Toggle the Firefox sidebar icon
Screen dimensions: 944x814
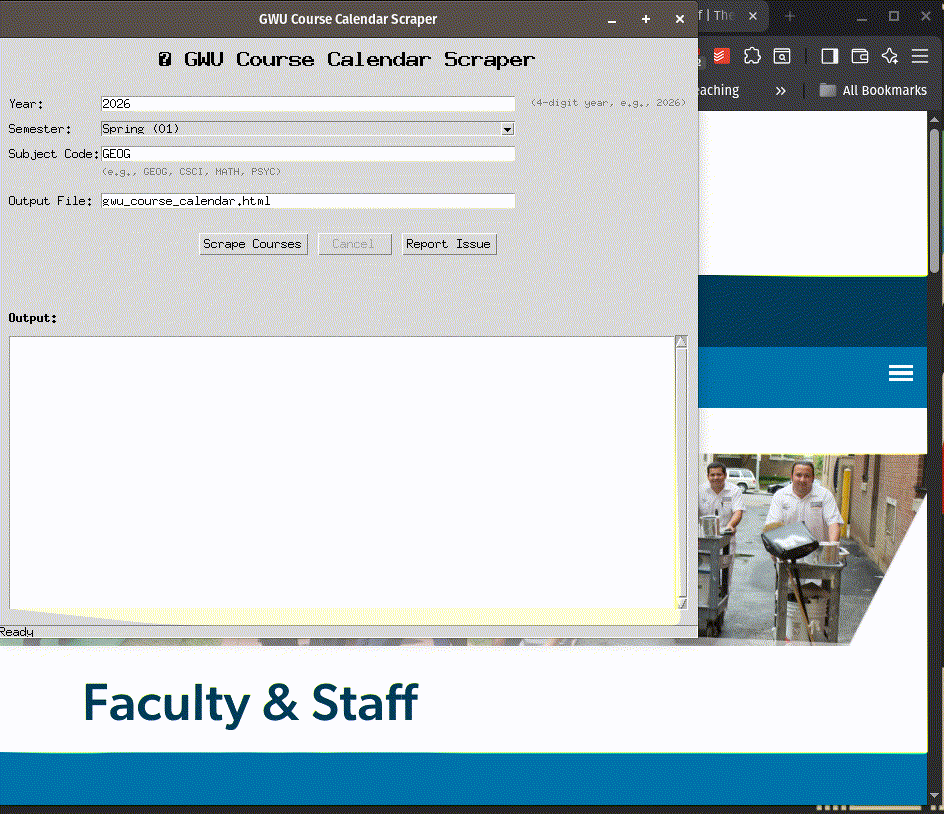(829, 56)
